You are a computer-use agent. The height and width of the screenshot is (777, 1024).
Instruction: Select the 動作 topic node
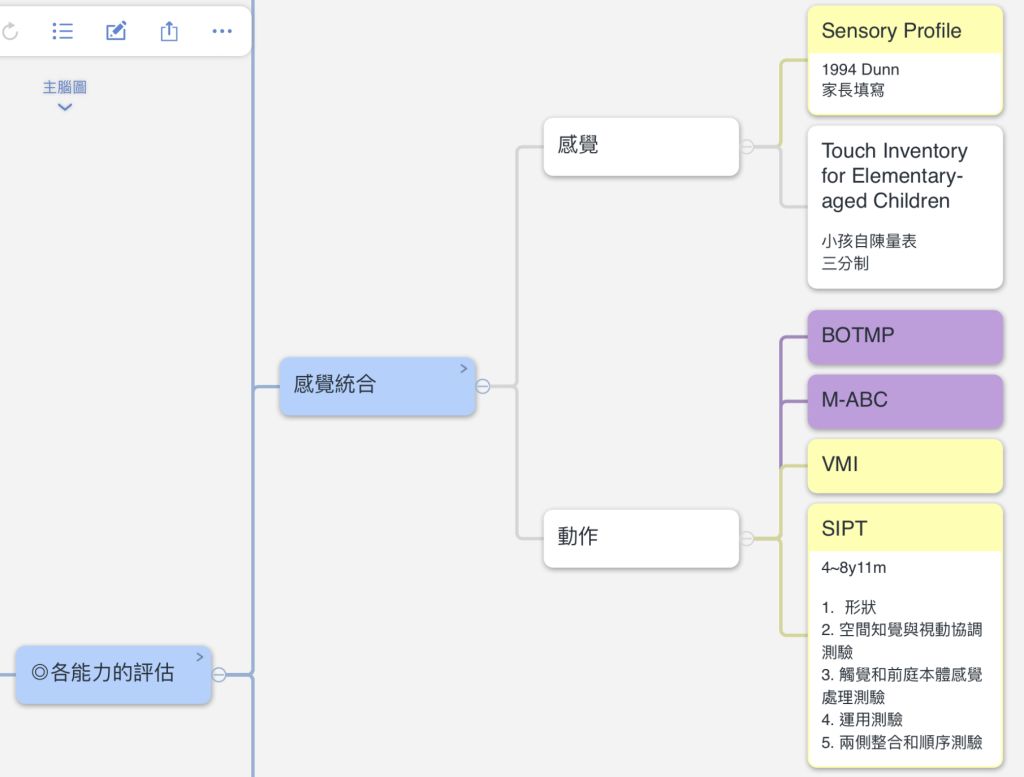(x=640, y=538)
